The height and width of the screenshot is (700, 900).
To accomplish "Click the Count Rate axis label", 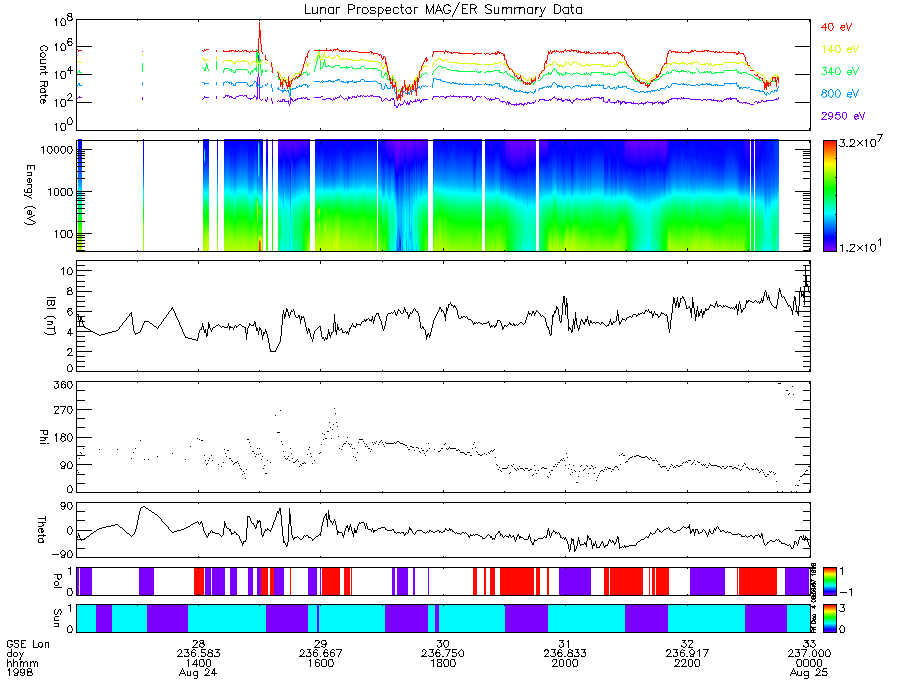I will point(43,75).
